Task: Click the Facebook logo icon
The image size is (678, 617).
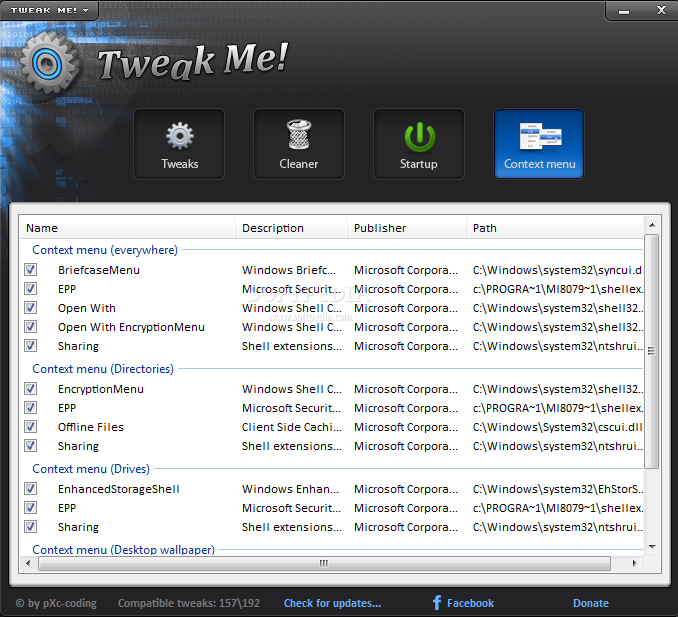Action: point(437,603)
